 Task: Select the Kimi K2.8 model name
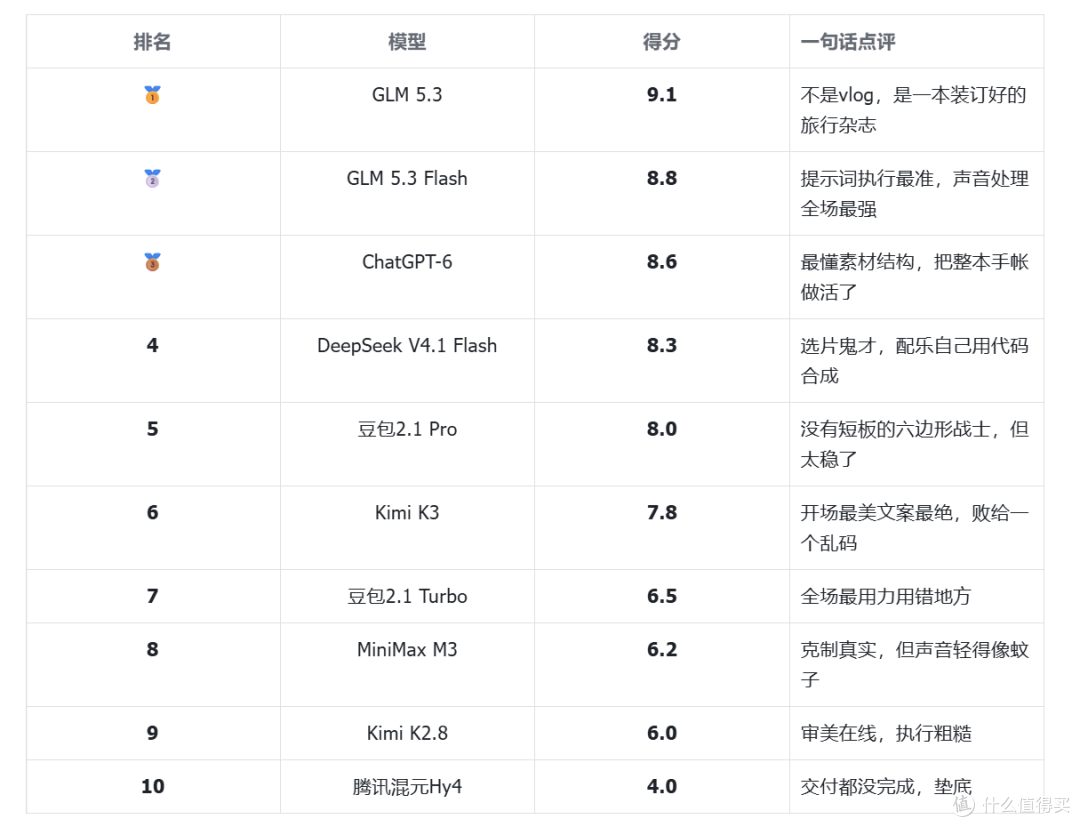click(x=407, y=733)
